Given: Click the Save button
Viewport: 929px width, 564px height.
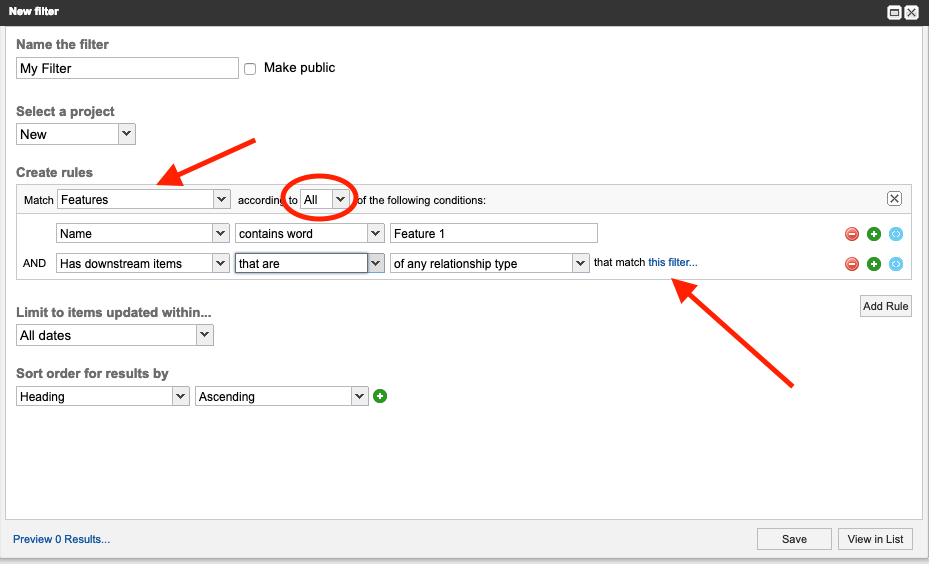Looking at the screenshot, I should 794,539.
